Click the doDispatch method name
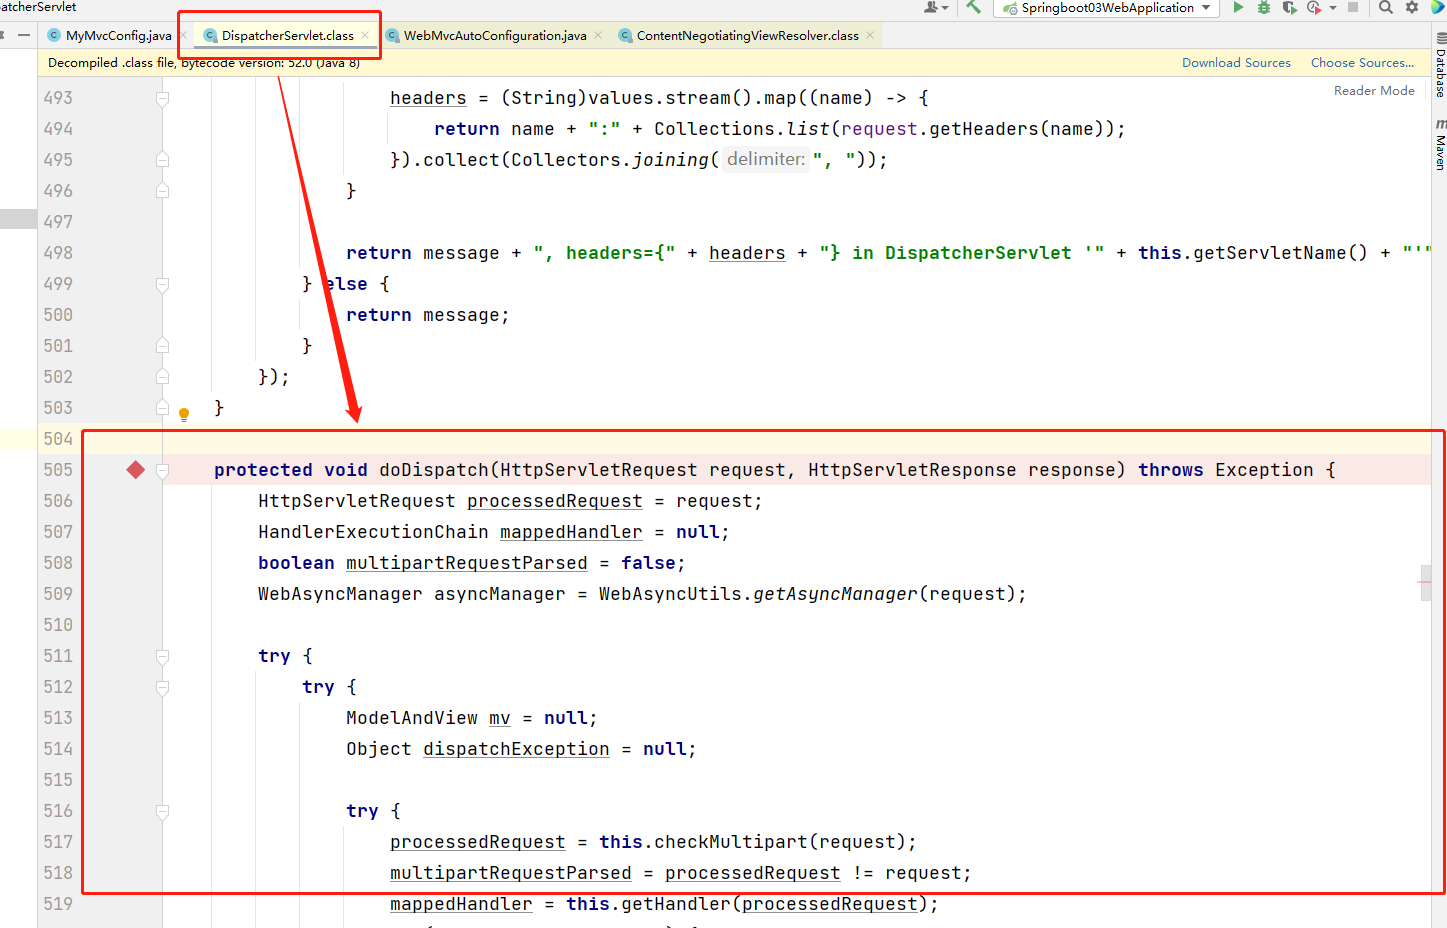Image resolution: width=1447 pixels, height=928 pixels. (x=433, y=470)
